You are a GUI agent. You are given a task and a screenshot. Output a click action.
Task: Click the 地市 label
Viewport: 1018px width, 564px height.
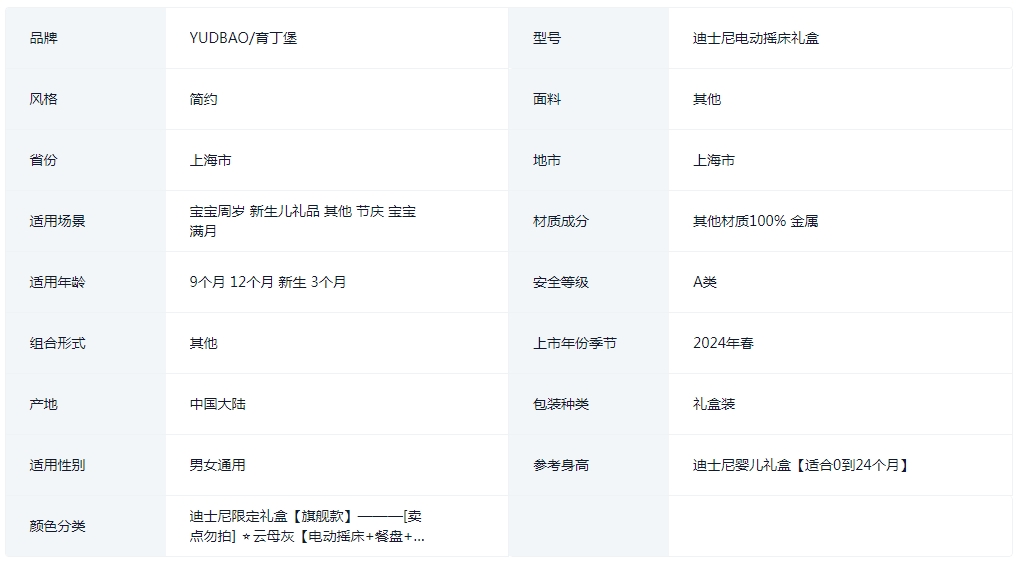(547, 160)
